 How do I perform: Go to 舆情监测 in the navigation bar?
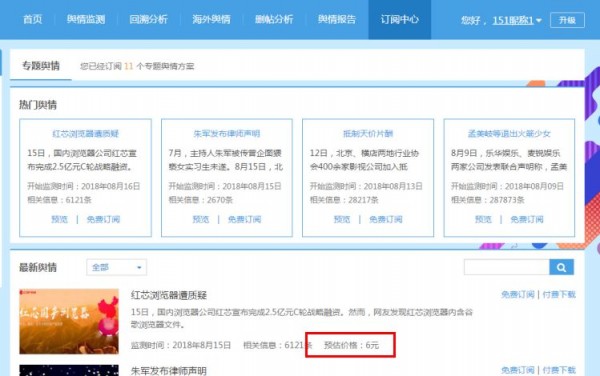(86, 19)
